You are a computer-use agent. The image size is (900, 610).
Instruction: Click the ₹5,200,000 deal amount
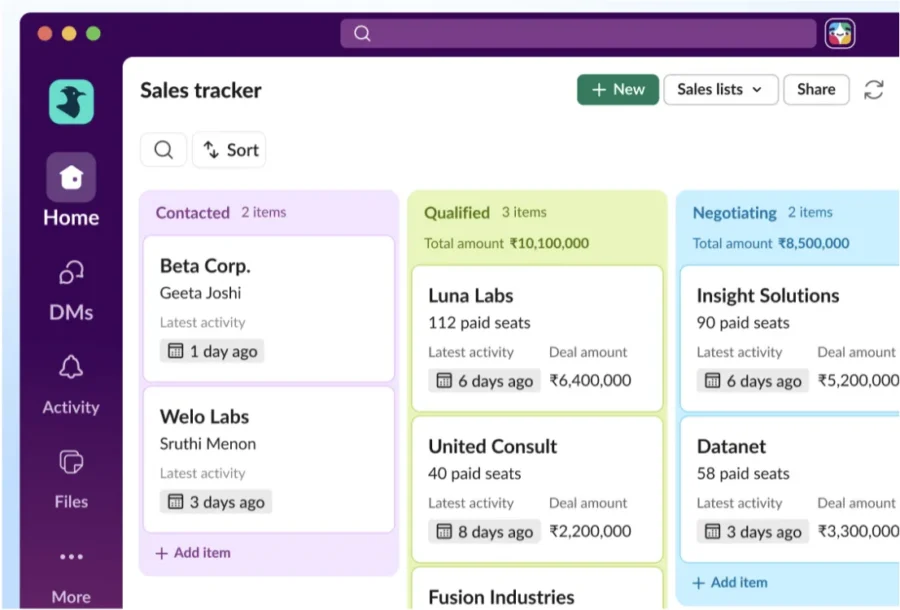pos(858,380)
